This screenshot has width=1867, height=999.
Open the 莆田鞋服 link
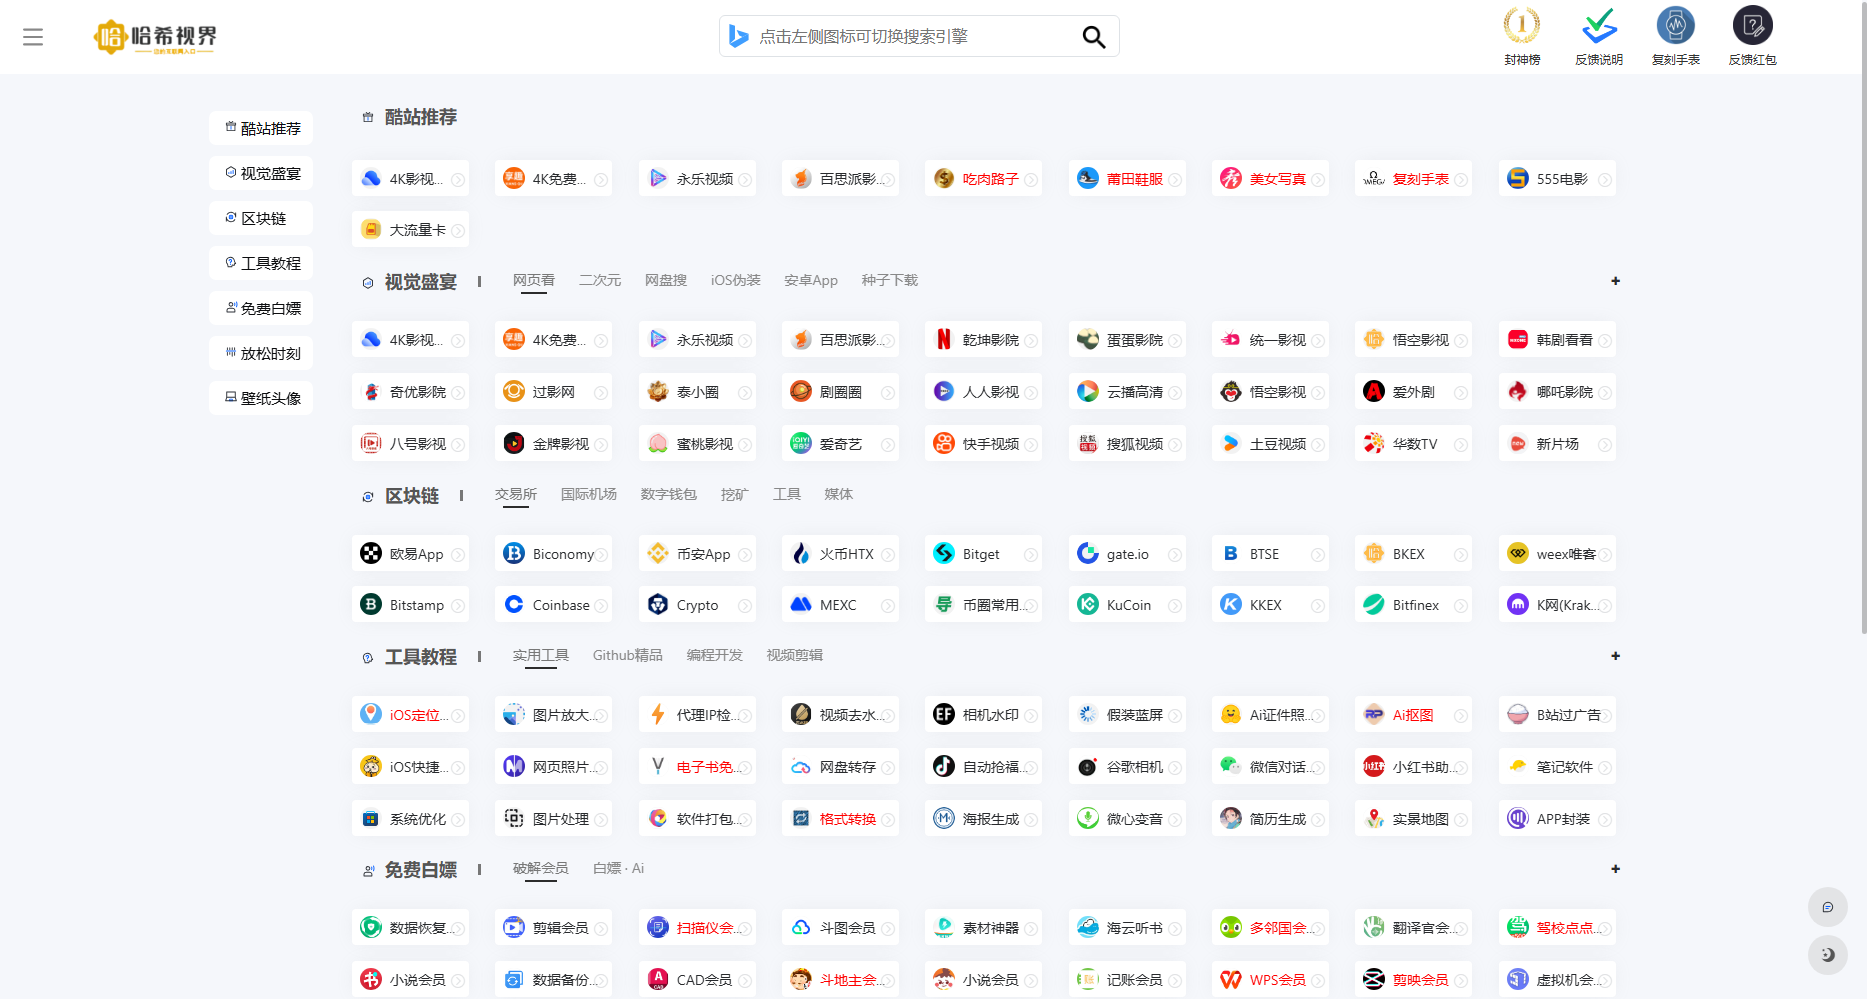click(1127, 179)
